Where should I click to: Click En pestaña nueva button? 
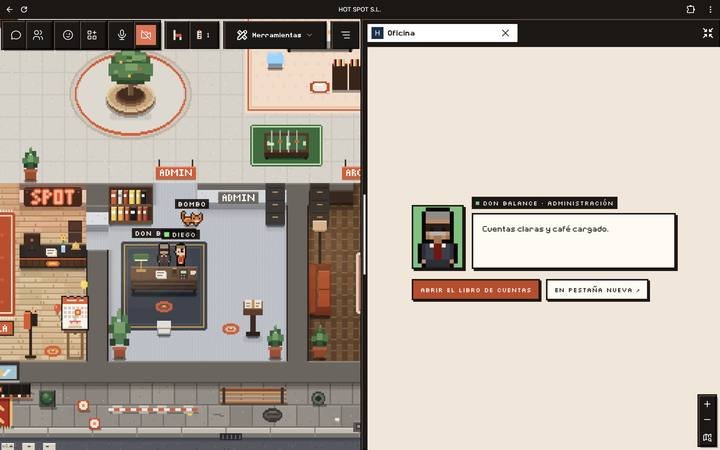(597, 290)
